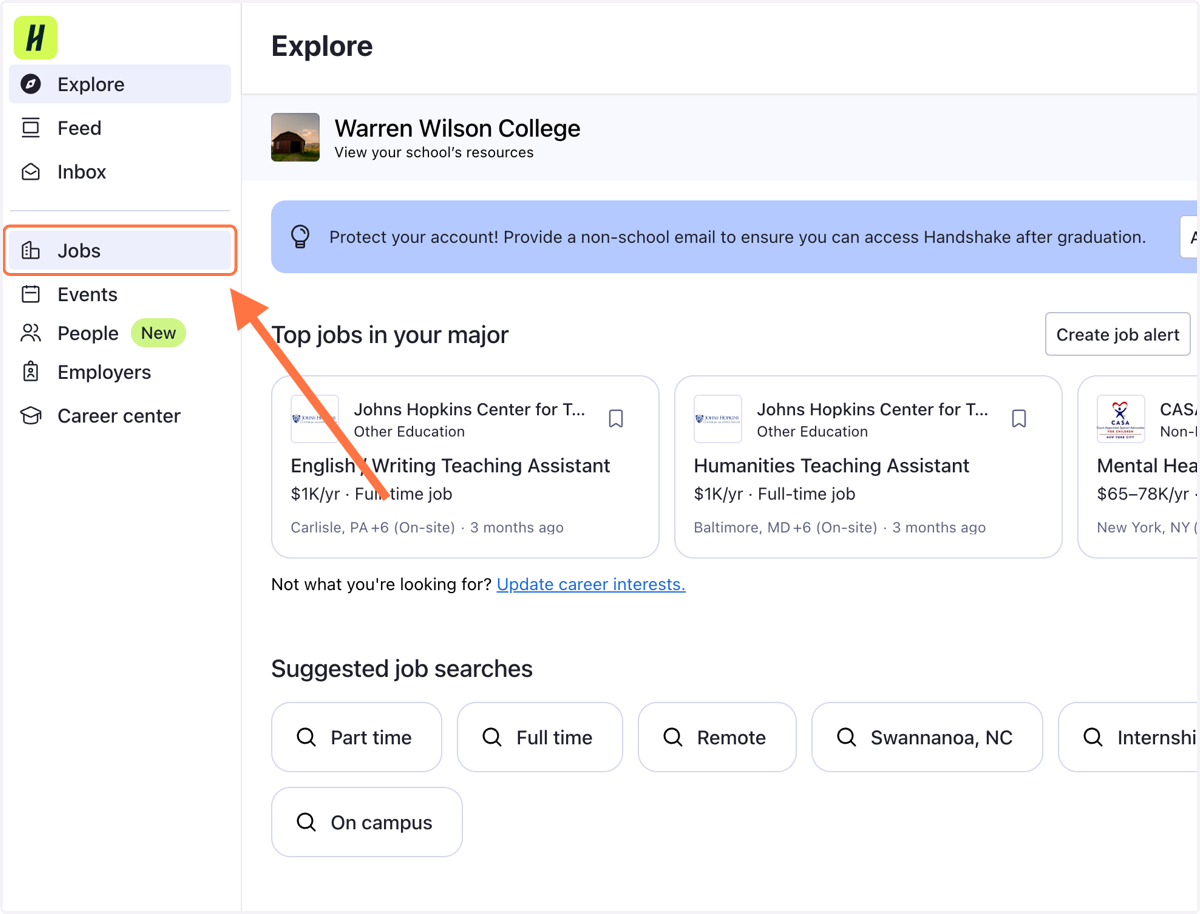
Task: Click Baltimore, MD +6 (On-site) location text
Action: pyautogui.click(x=785, y=527)
